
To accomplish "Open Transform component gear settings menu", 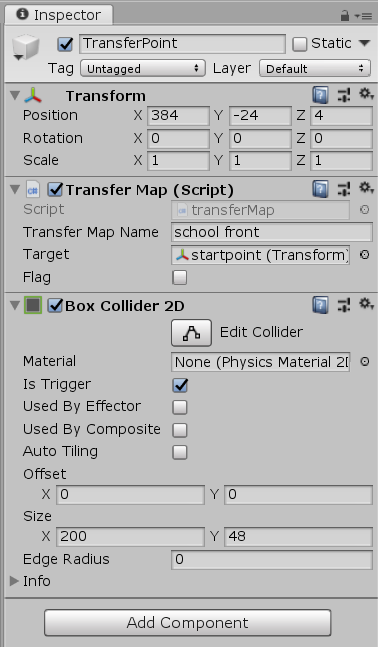I will (366, 94).
